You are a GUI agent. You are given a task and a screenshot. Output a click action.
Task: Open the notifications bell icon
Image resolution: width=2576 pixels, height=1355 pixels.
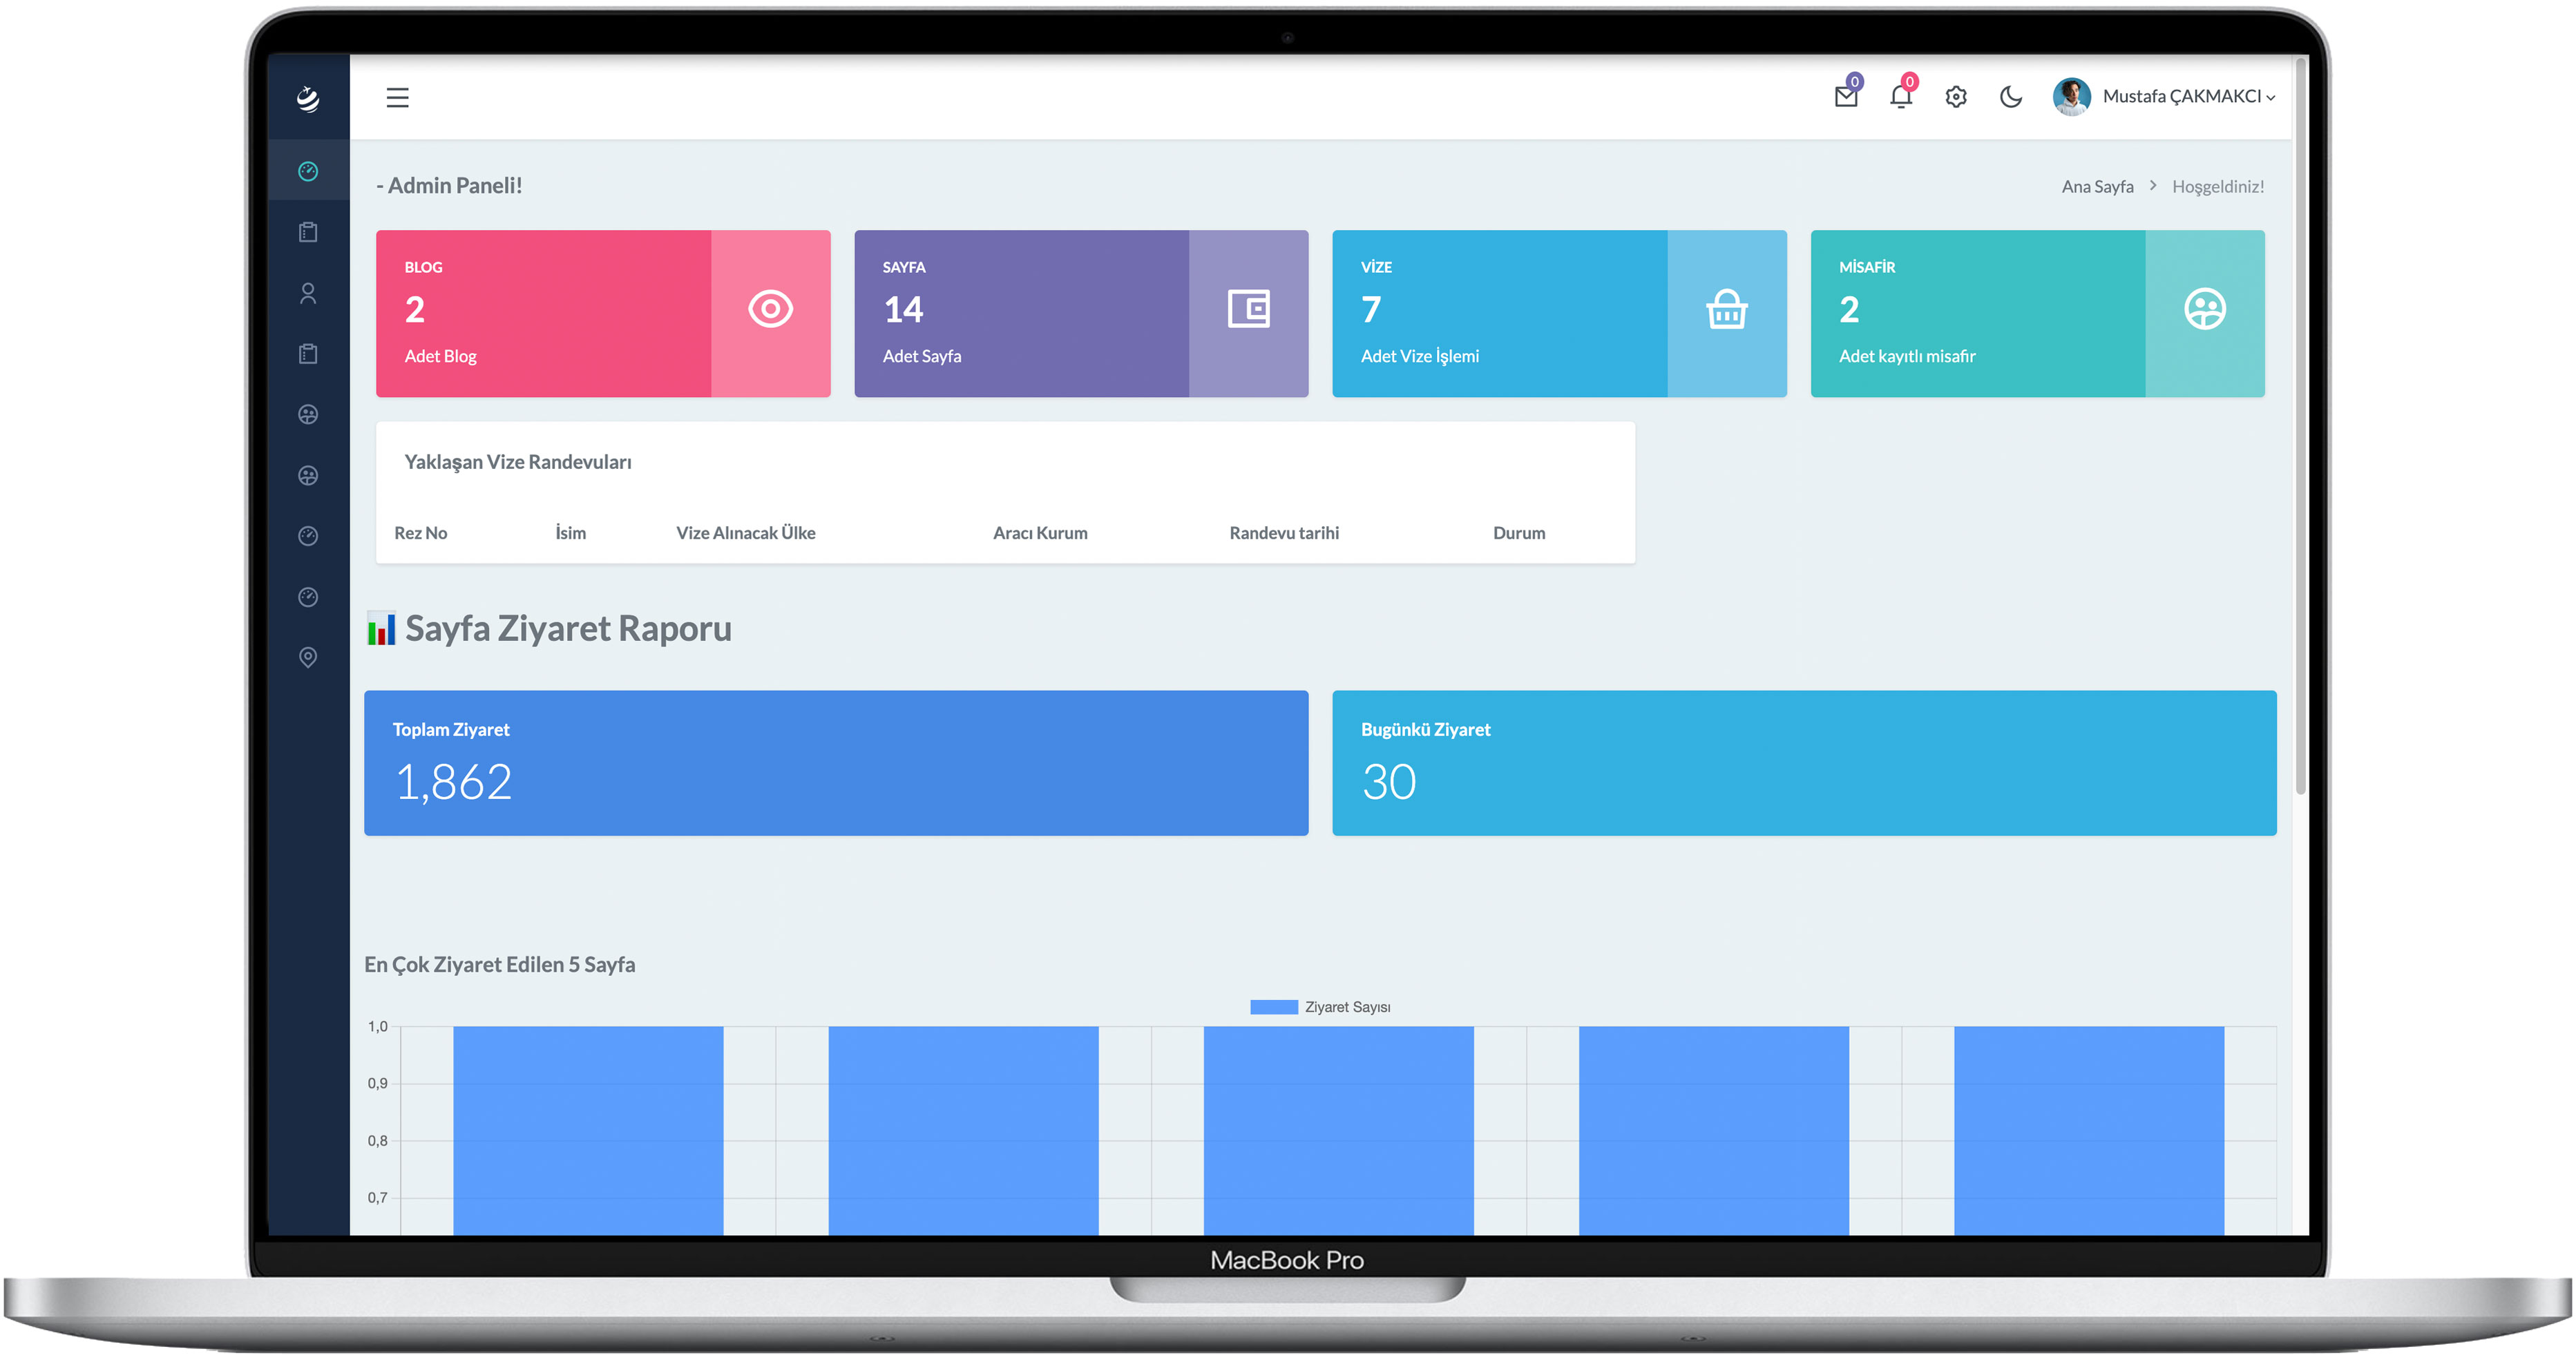pyautogui.click(x=1900, y=96)
